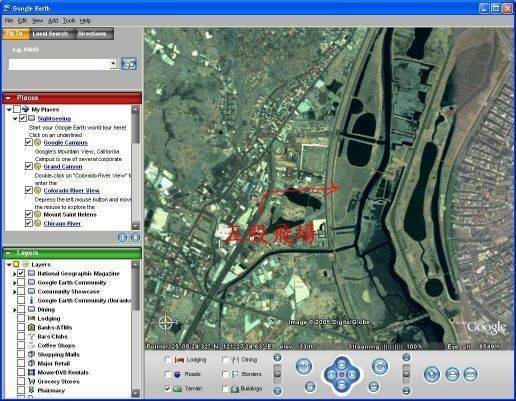Disable Terrain checkbox in bottom panel
Viewport: 516px width, 401px height.
[168, 389]
